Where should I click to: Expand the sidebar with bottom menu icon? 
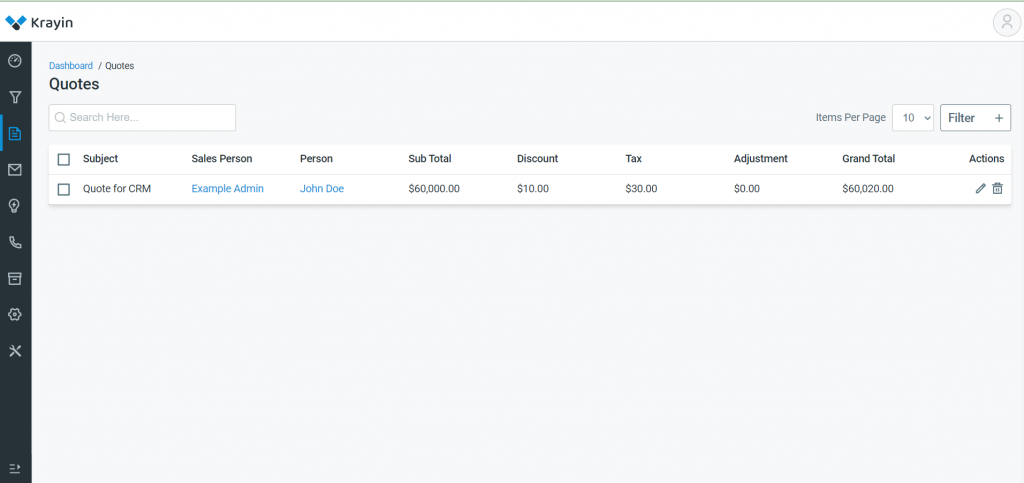(x=15, y=469)
